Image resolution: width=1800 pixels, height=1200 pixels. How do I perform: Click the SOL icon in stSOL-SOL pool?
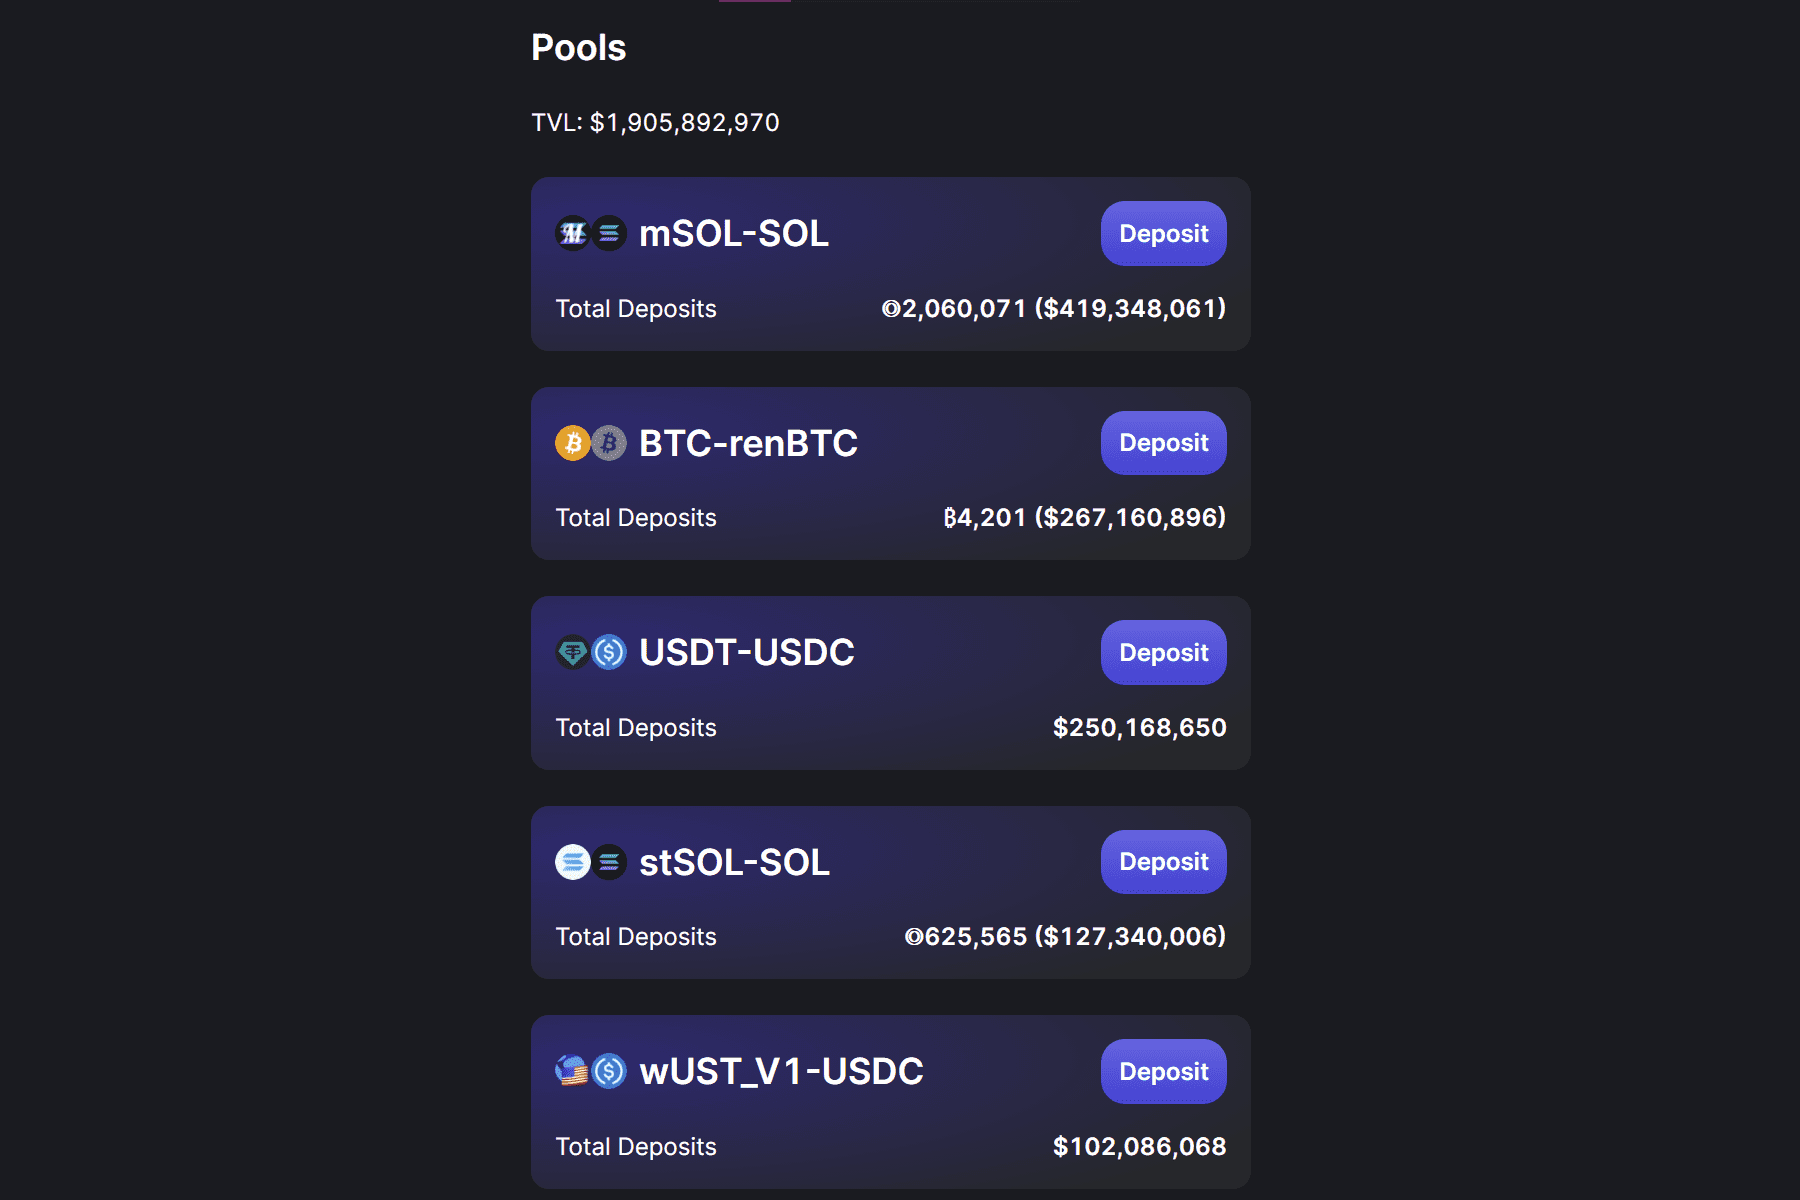(609, 862)
